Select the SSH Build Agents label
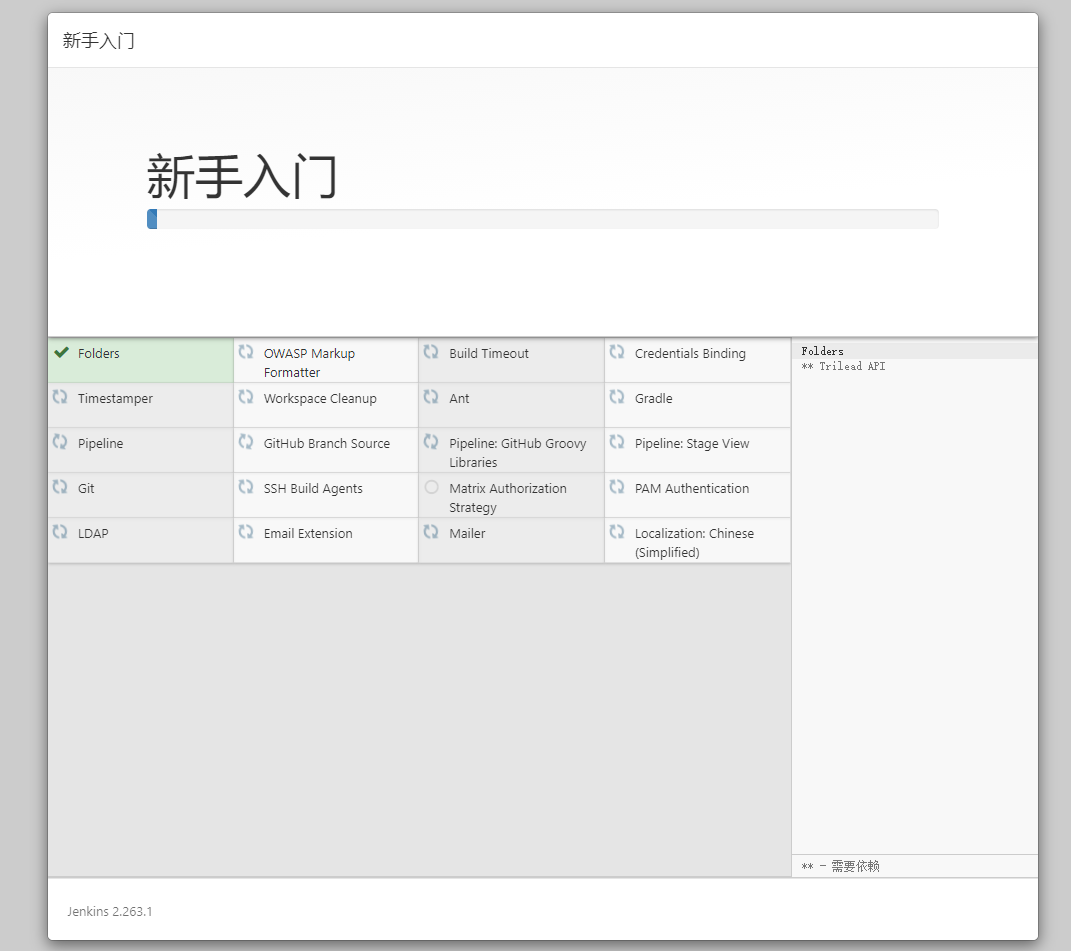The height and width of the screenshot is (951, 1071). [313, 488]
